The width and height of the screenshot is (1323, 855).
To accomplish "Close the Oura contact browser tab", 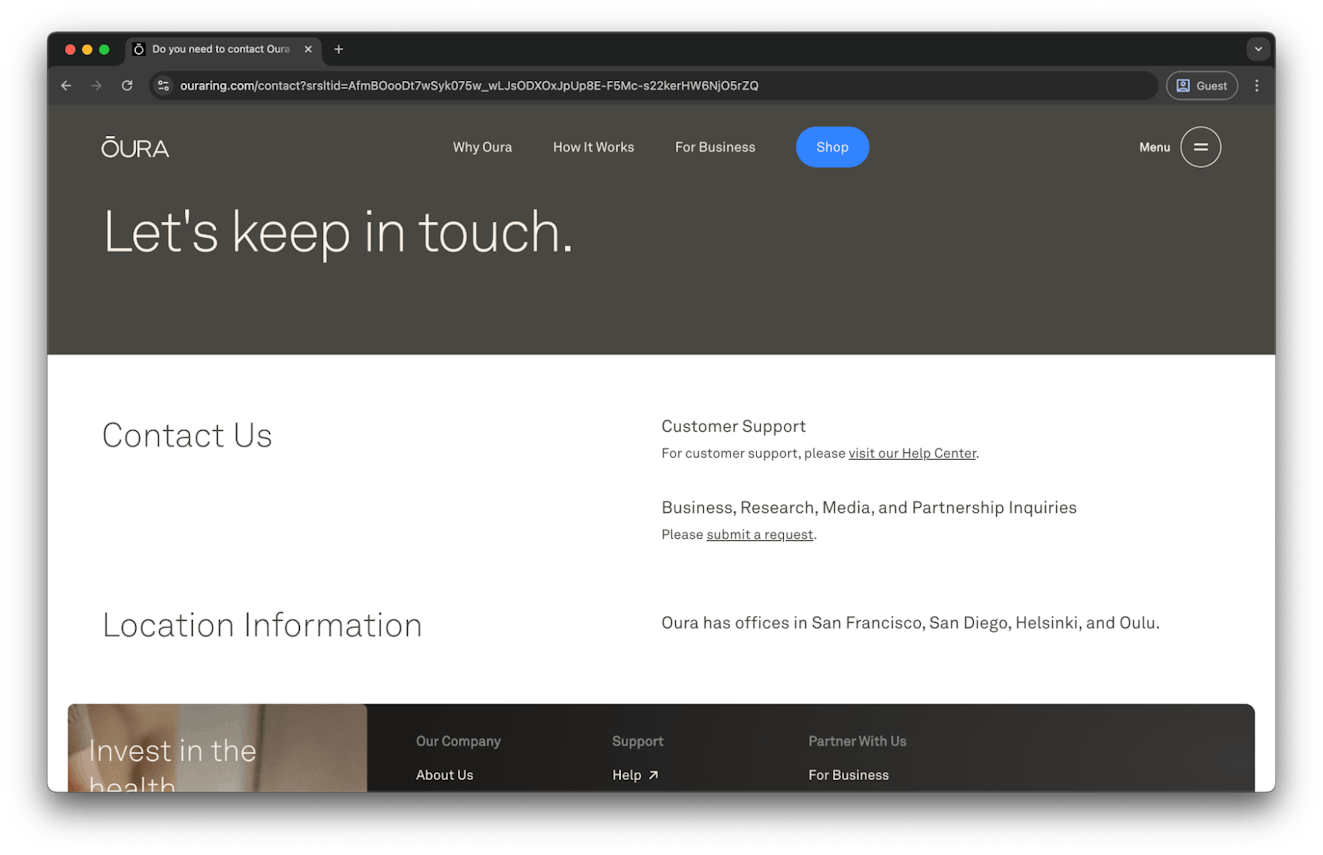I will tap(308, 49).
